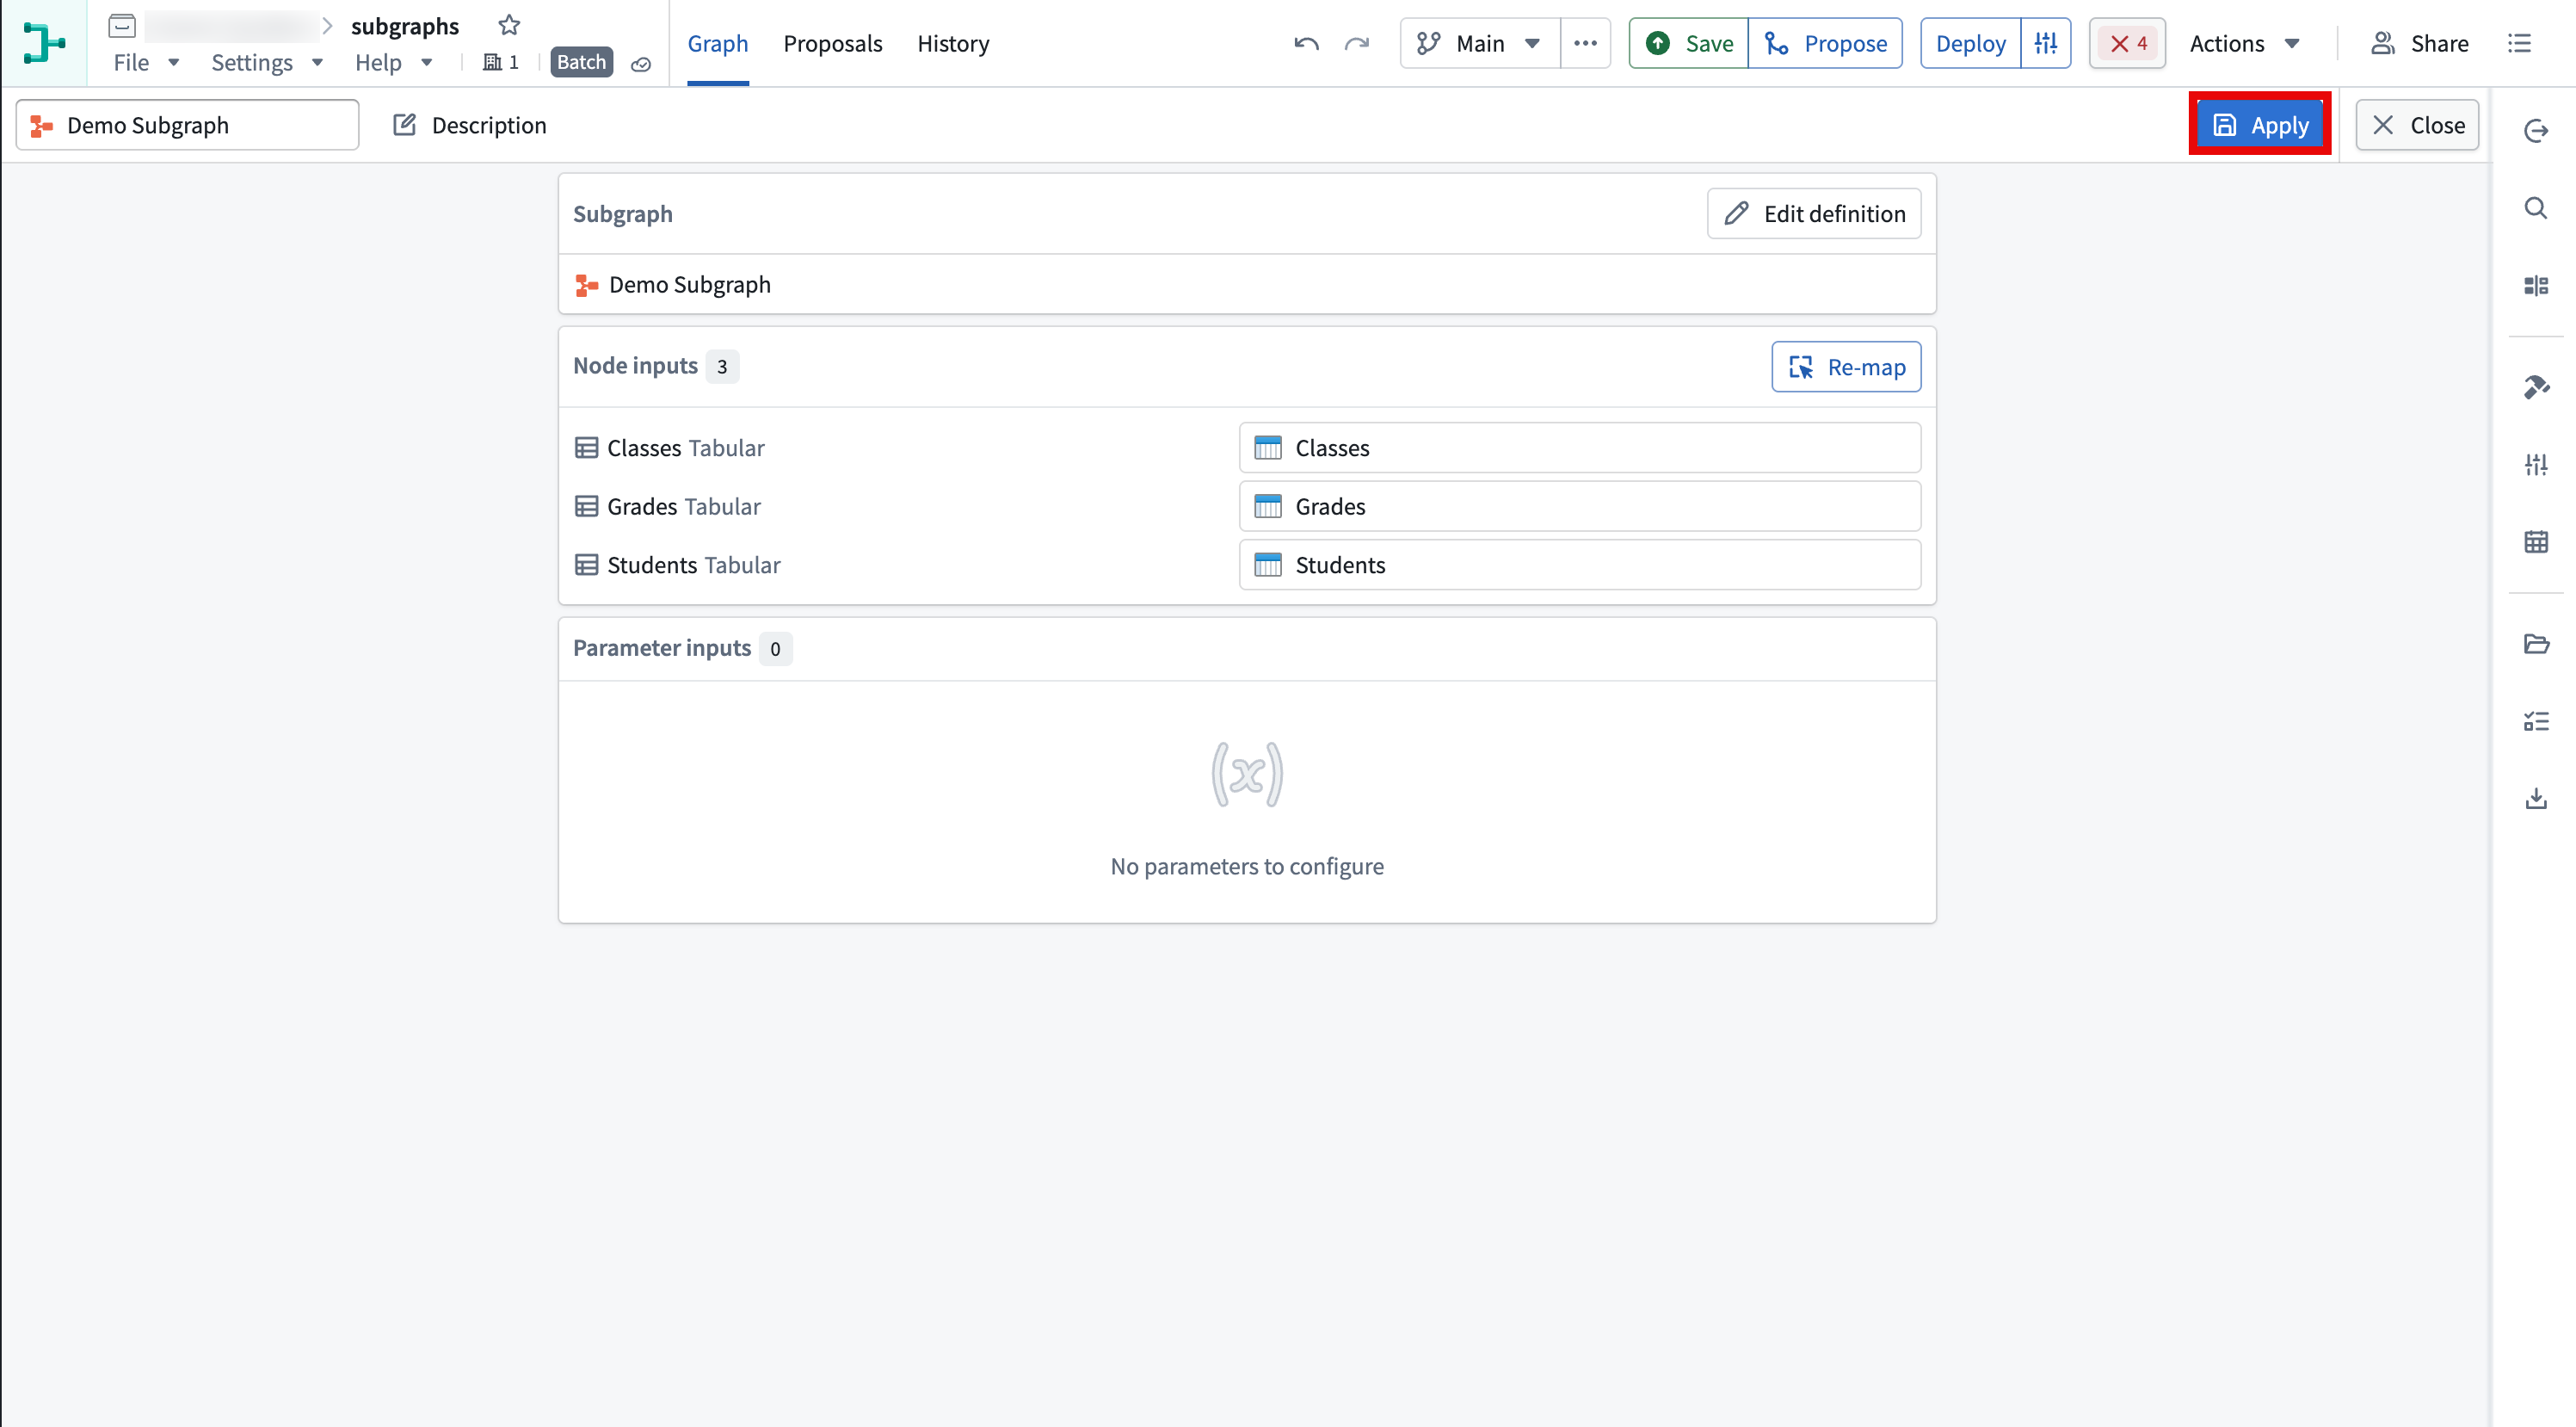Click the Save button
Viewport: 2576px width, 1427px height.
(x=1689, y=43)
